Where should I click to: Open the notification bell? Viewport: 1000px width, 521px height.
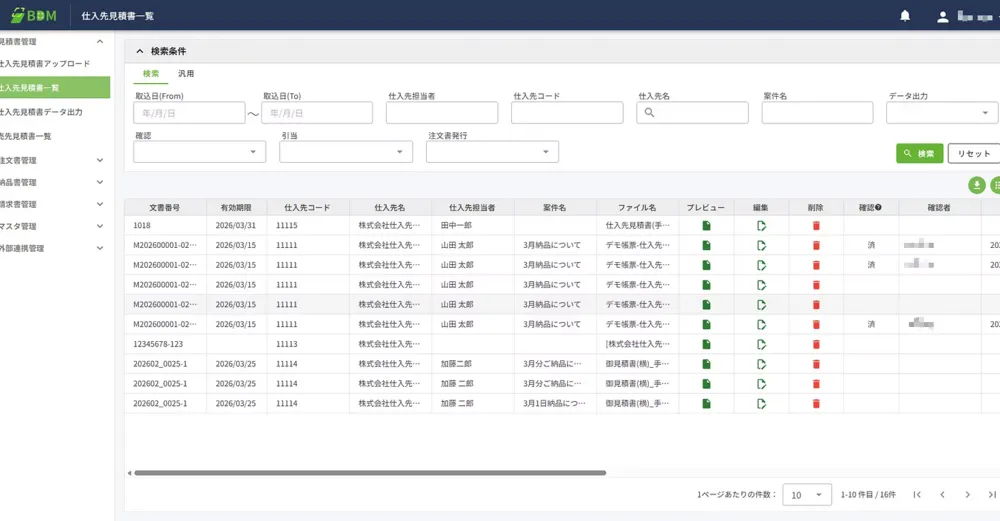pos(905,16)
